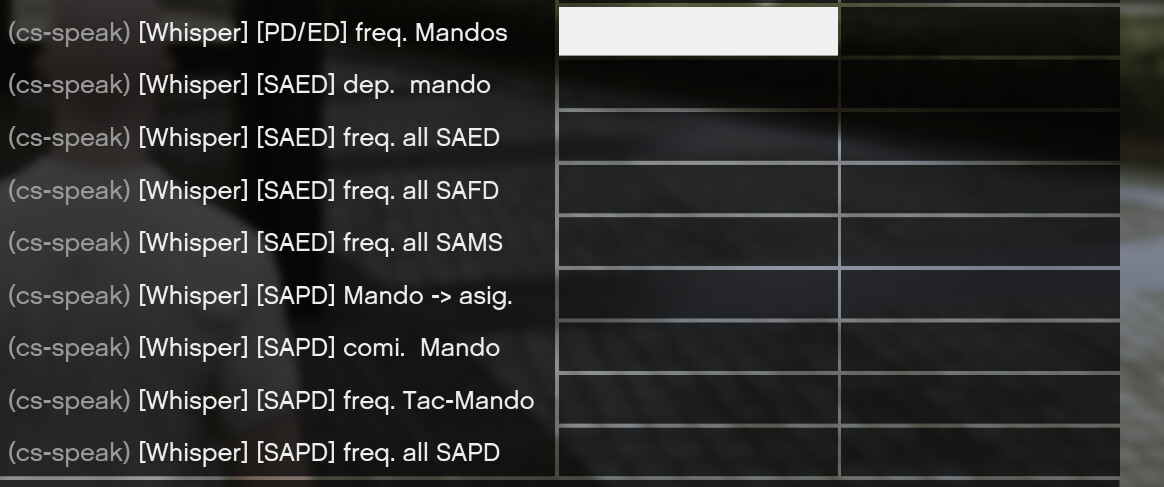The height and width of the screenshot is (487, 1164).
Task: Choose secondary key slot for freq. all SAED
Action: click(x=980, y=137)
